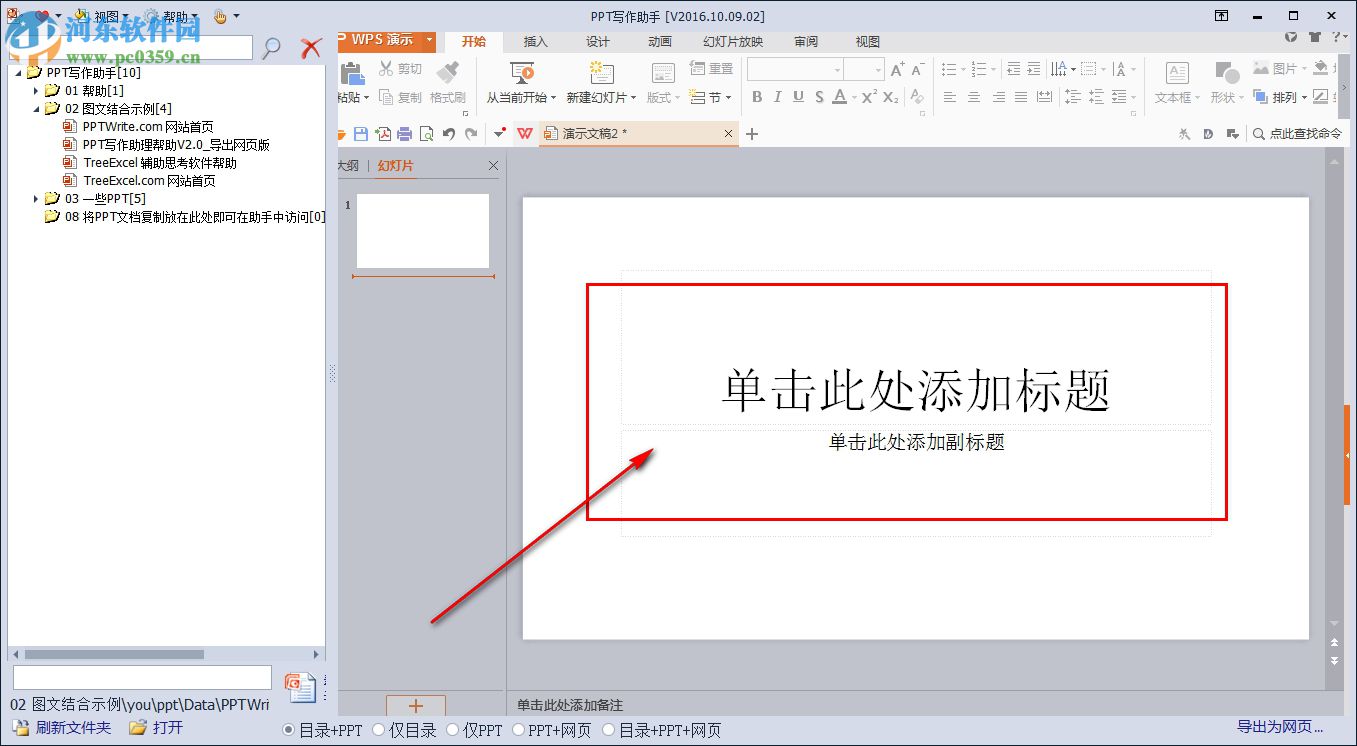
Task: Click the undo arrow icon
Action: (x=449, y=134)
